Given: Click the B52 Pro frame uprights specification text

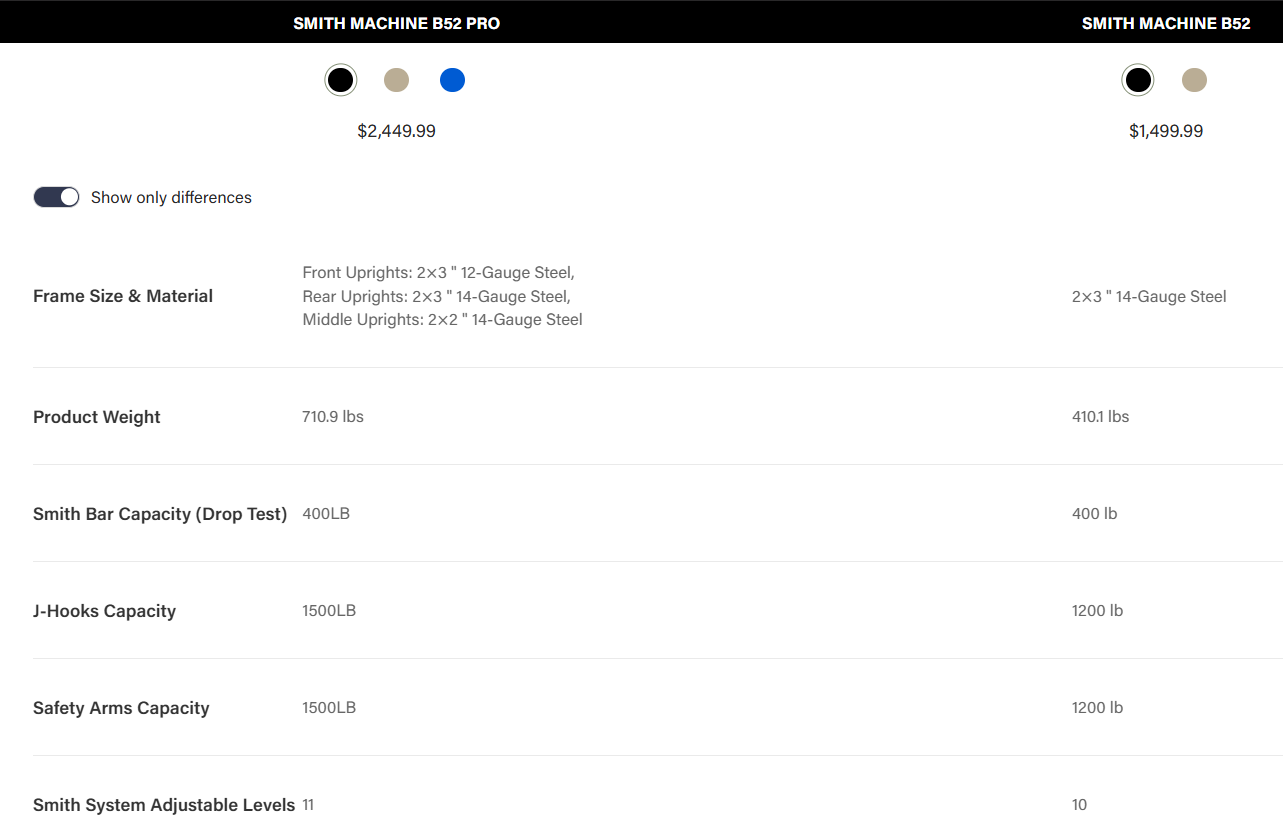Looking at the screenshot, I should (442, 296).
